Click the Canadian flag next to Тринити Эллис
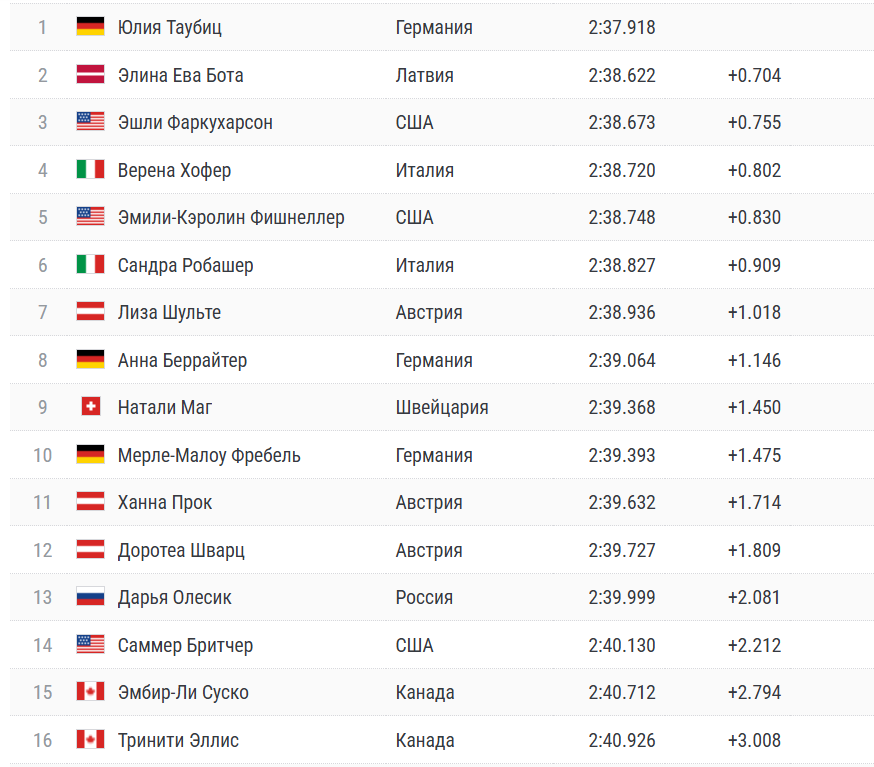Image resolution: width=874 pixels, height=767 pixels. [90, 740]
